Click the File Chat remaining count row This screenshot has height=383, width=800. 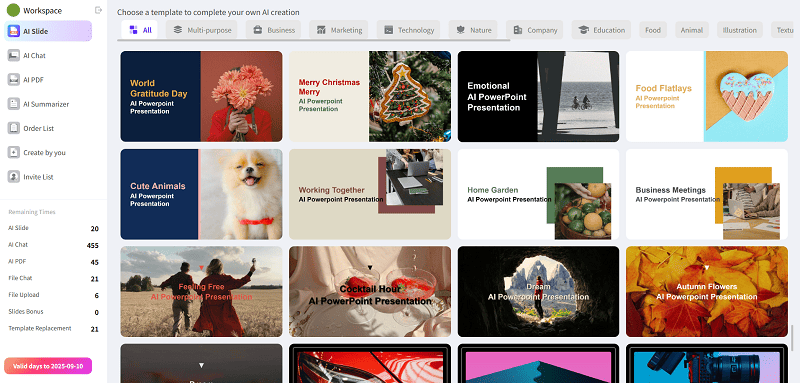(x=54, y=278)
